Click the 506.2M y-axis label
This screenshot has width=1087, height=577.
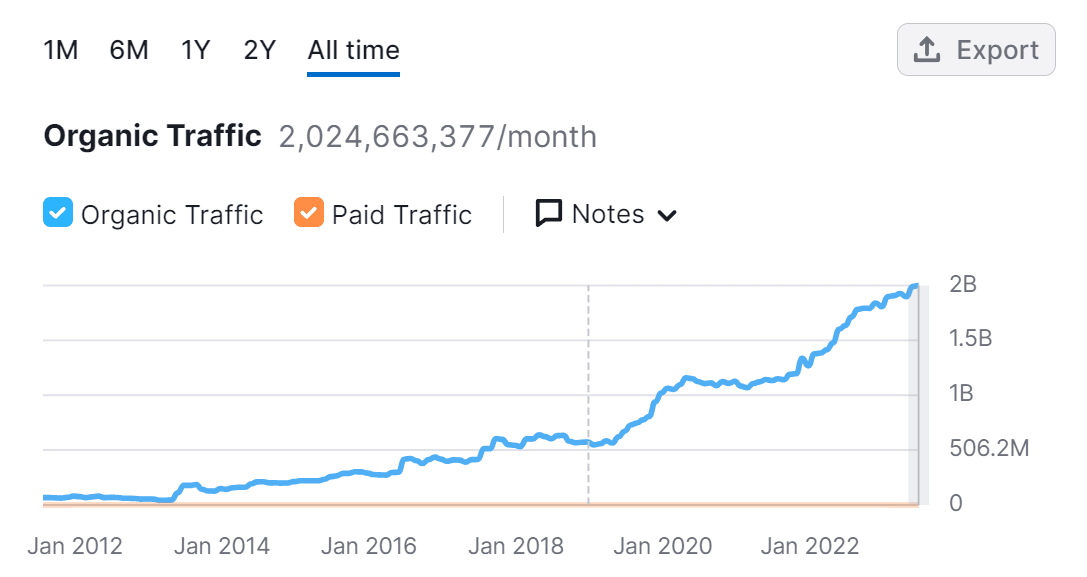tap(989, 448)
